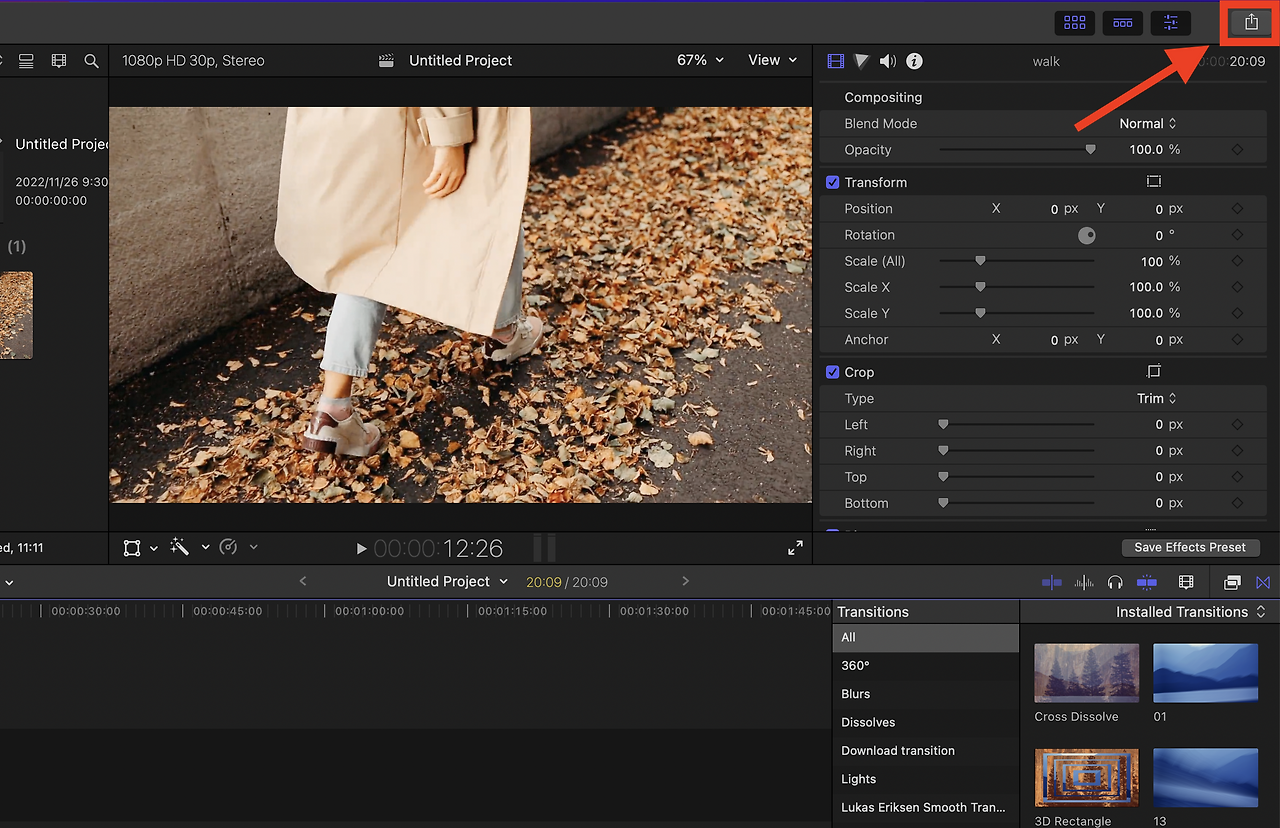Image resolution: width=1280 pixels, height=828 pixels.
Task: Open the Audio inspector speaker icon
Action: pyautogui.click(x=887, y=61)
